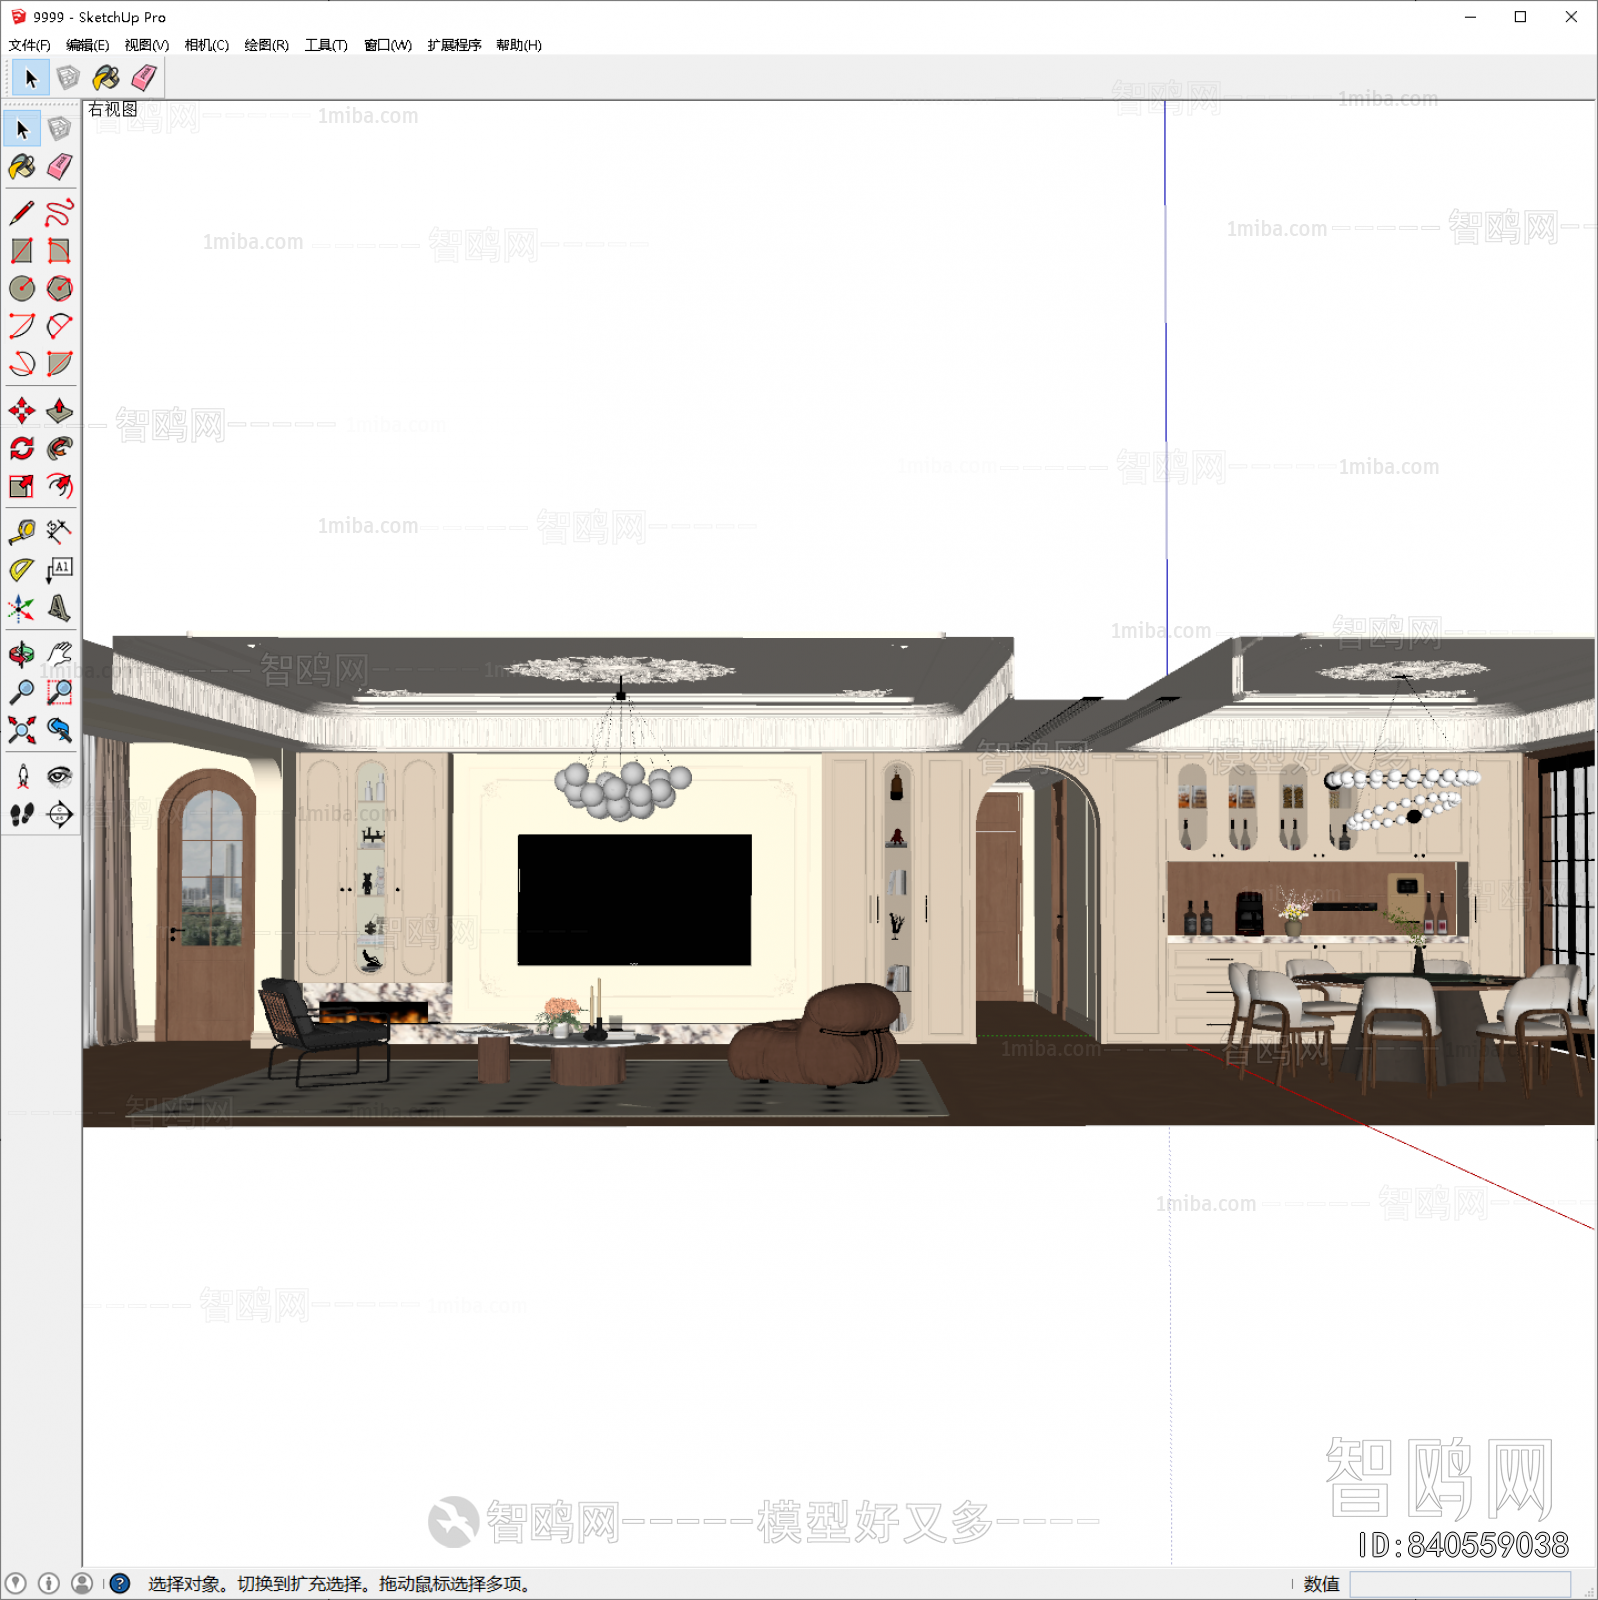Select the Line pencil tool
The image size is (1598, 1600).
22,213
